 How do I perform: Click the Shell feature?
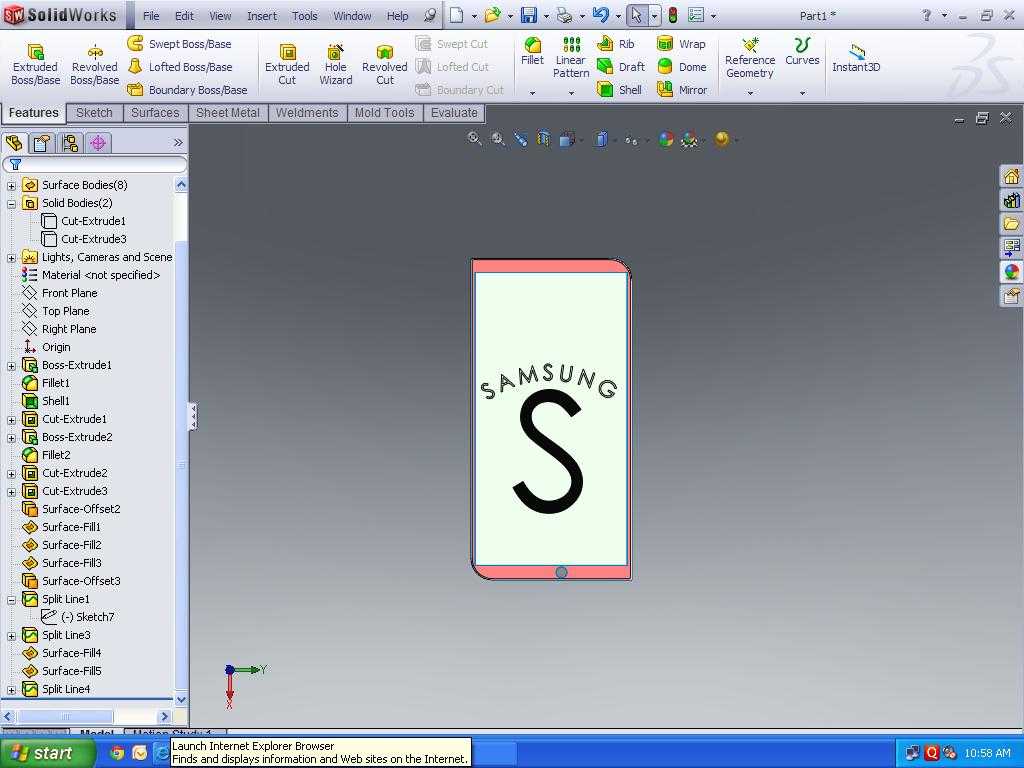click(x=620, y=89)
